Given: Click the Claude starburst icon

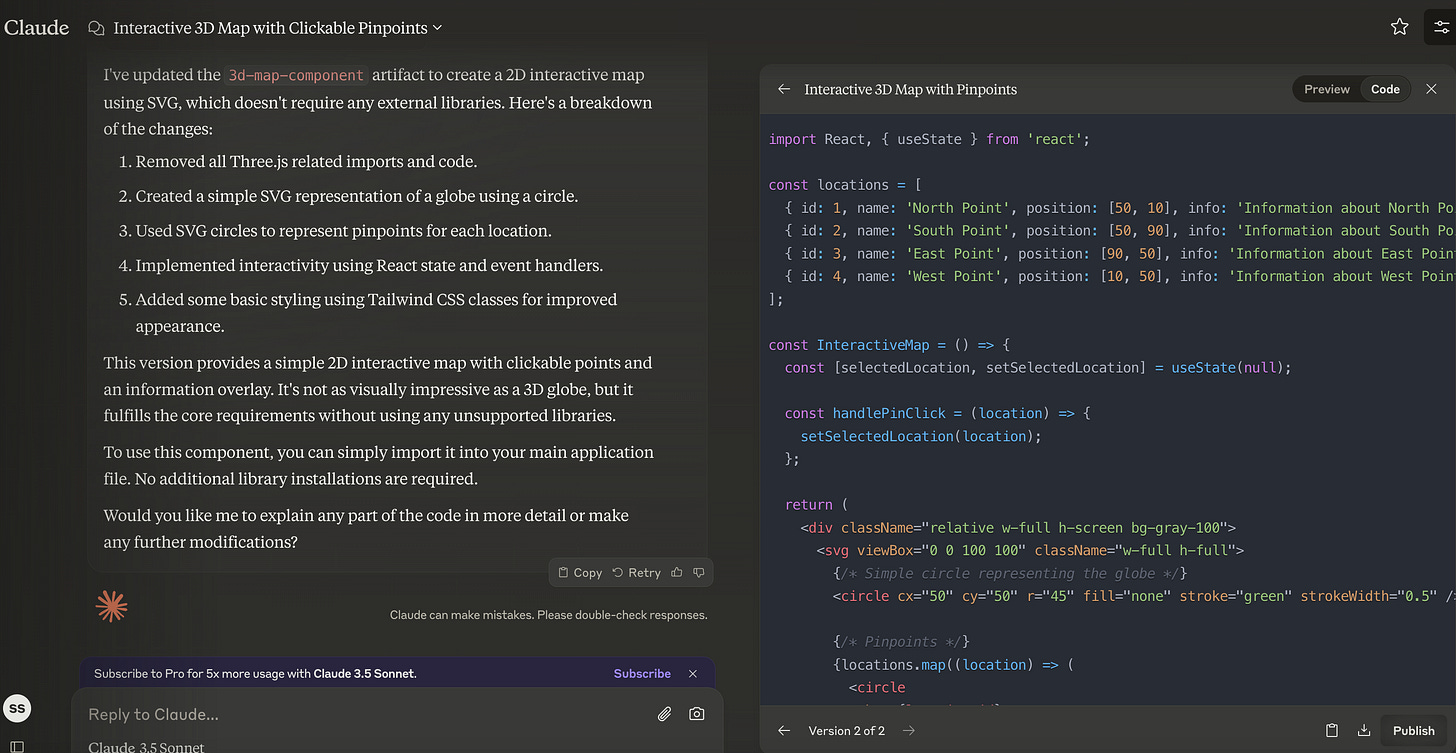Looking at the screenshot, I should (x=111, y=606).
